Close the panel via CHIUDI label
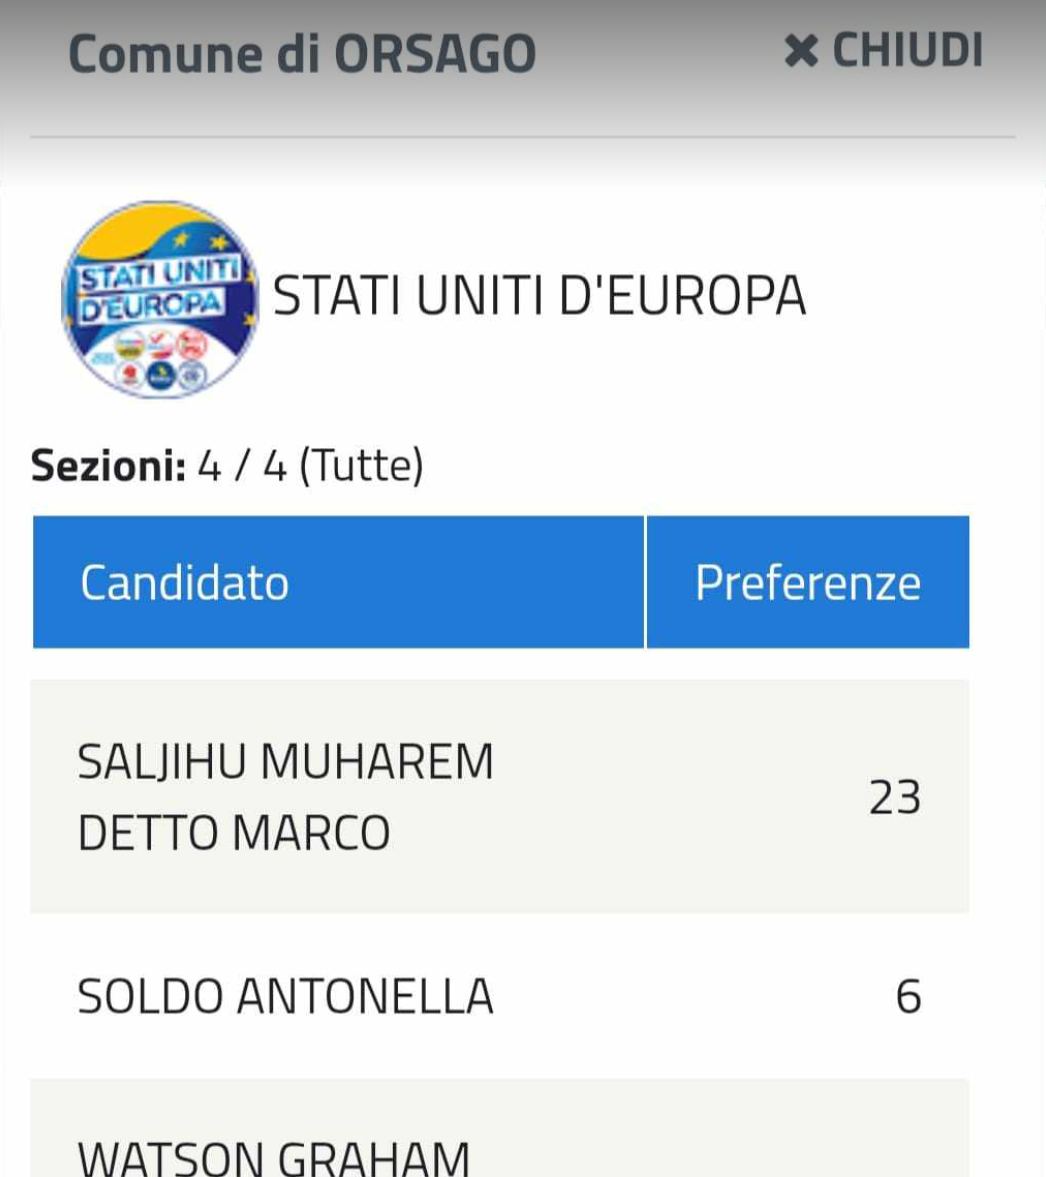The width and height of the screenshot is (1046, 1177). [x=907, y=51]
